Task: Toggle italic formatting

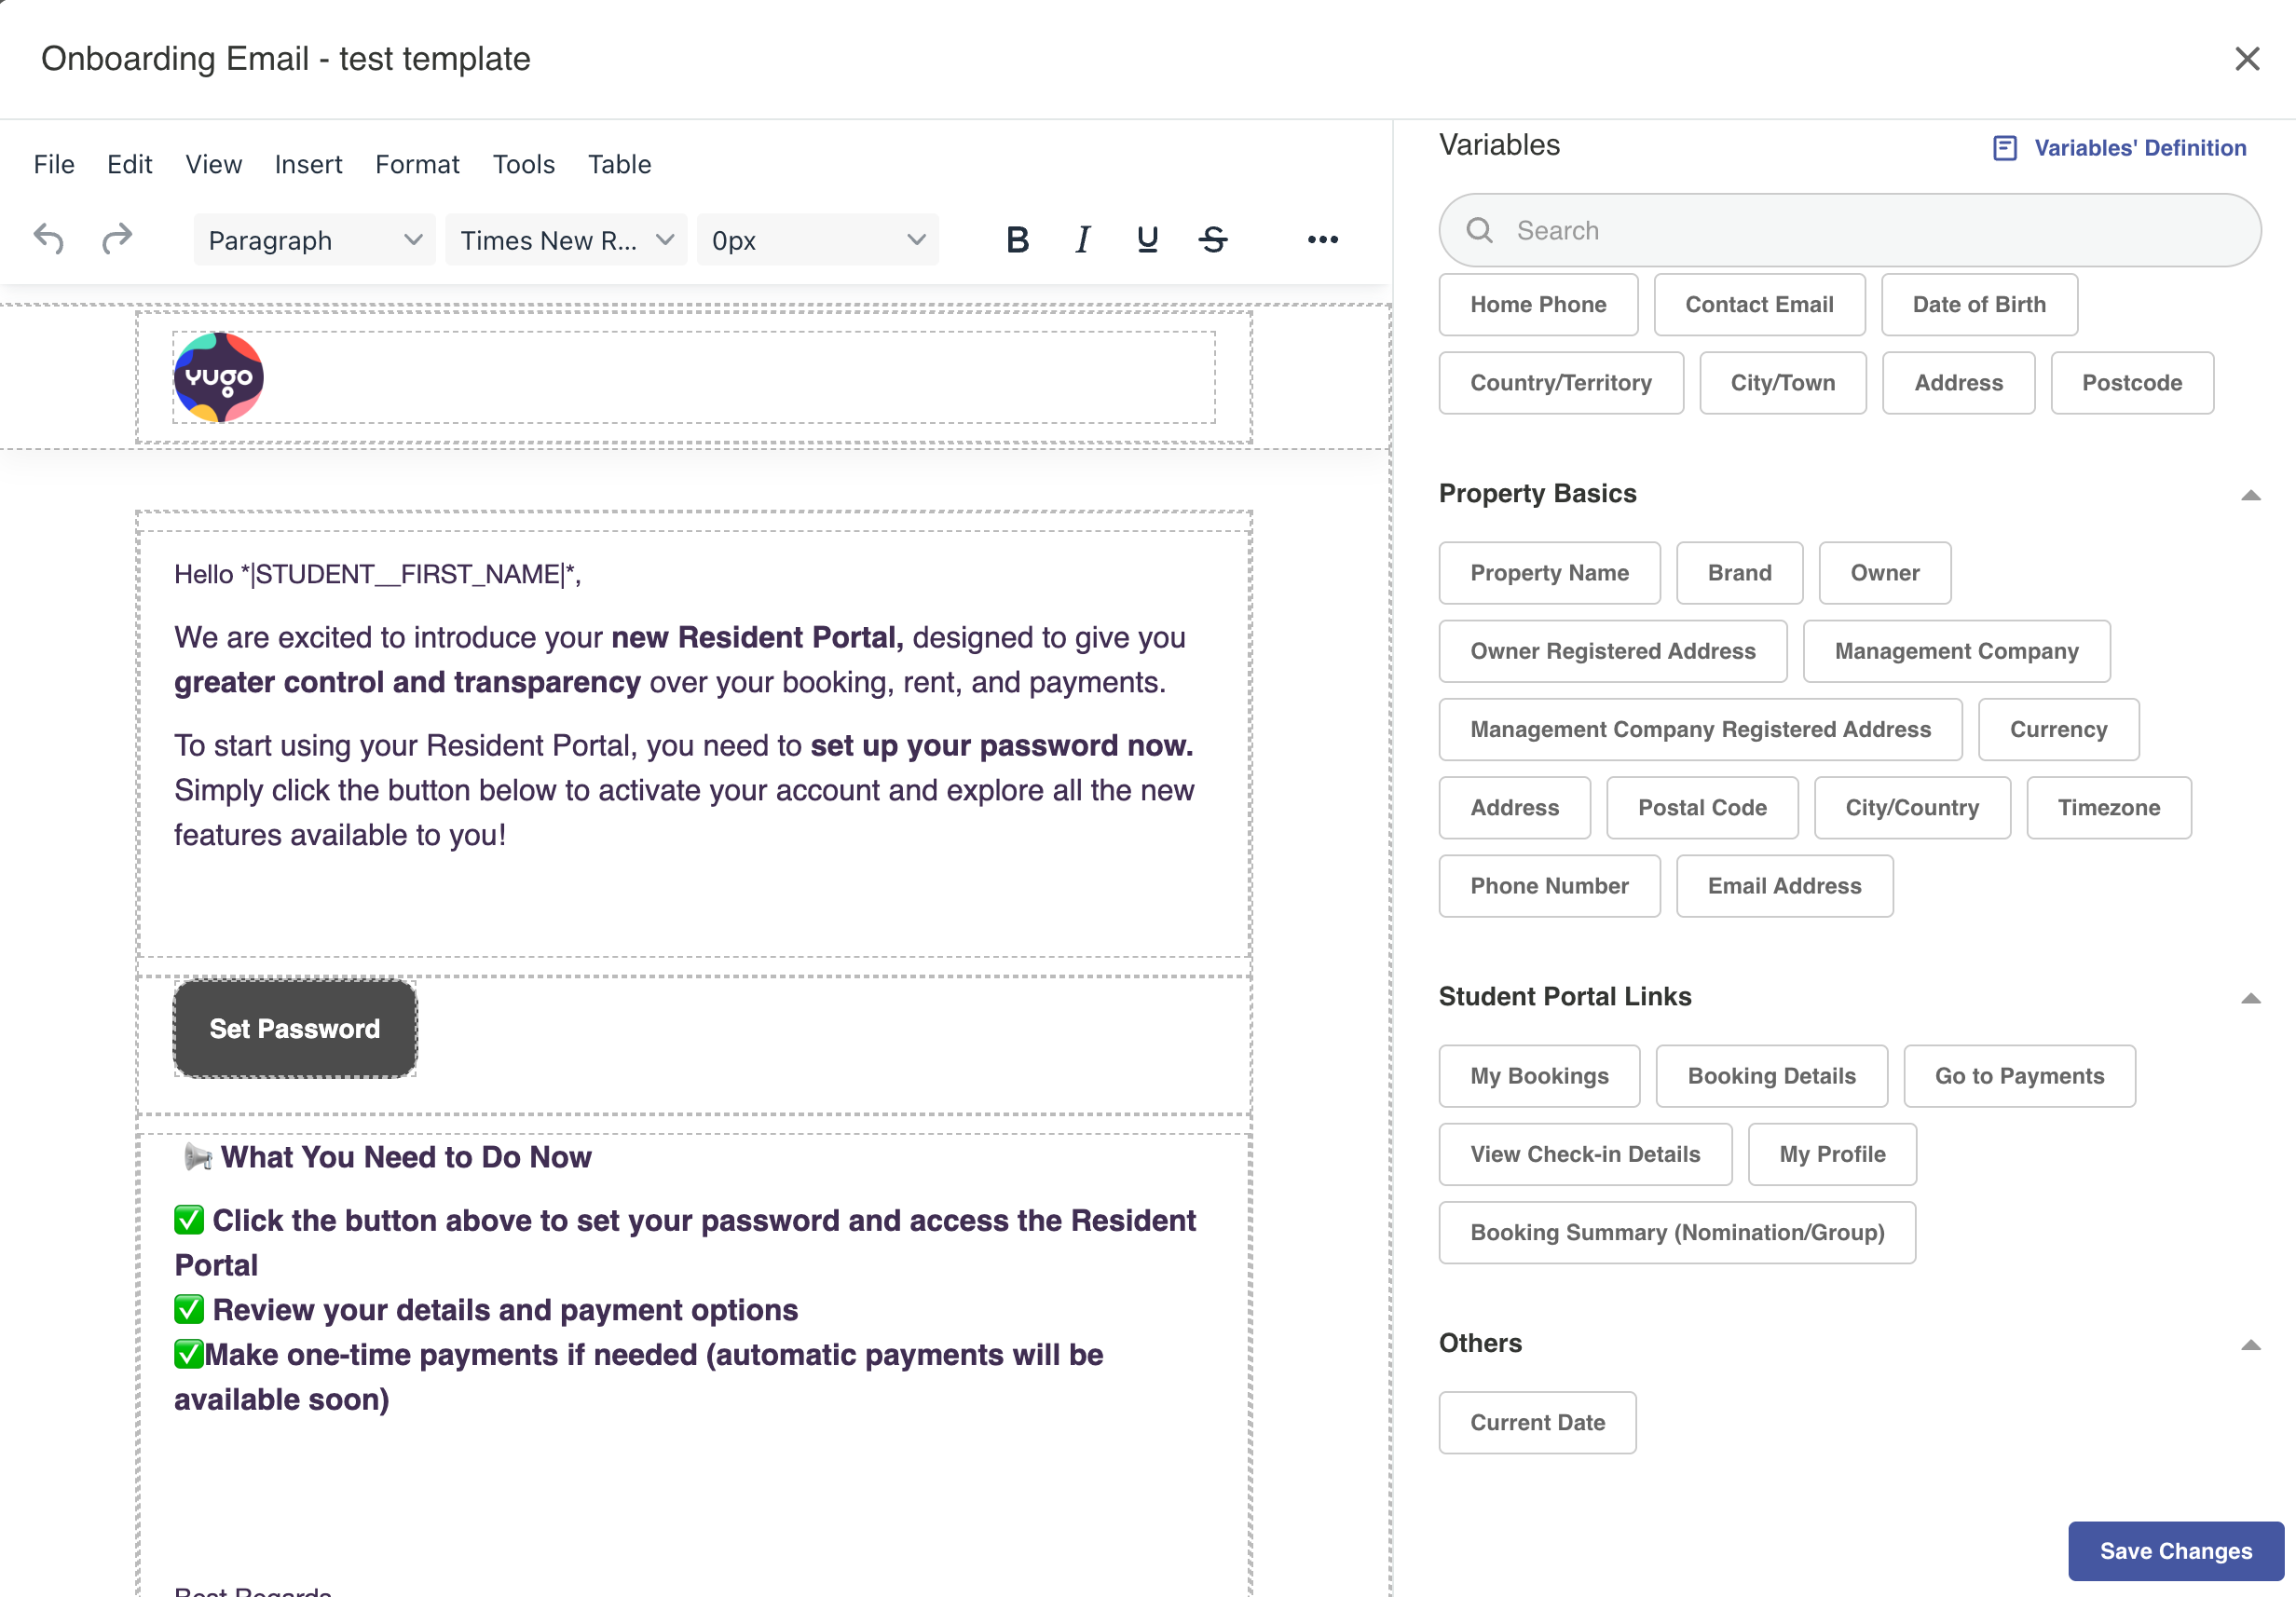Action: pyautogui.click(x=1082, y=240)
